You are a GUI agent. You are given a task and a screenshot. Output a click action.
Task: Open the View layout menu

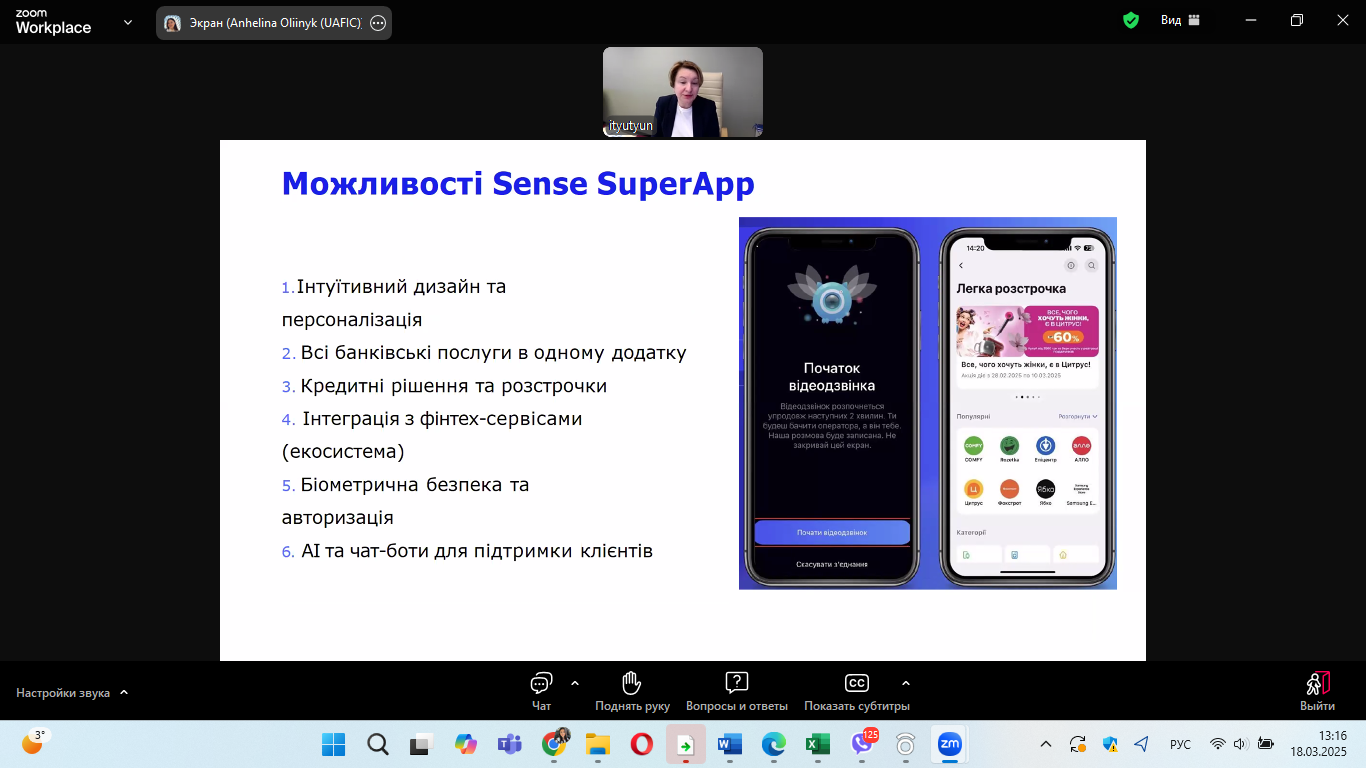[1180, 20]
